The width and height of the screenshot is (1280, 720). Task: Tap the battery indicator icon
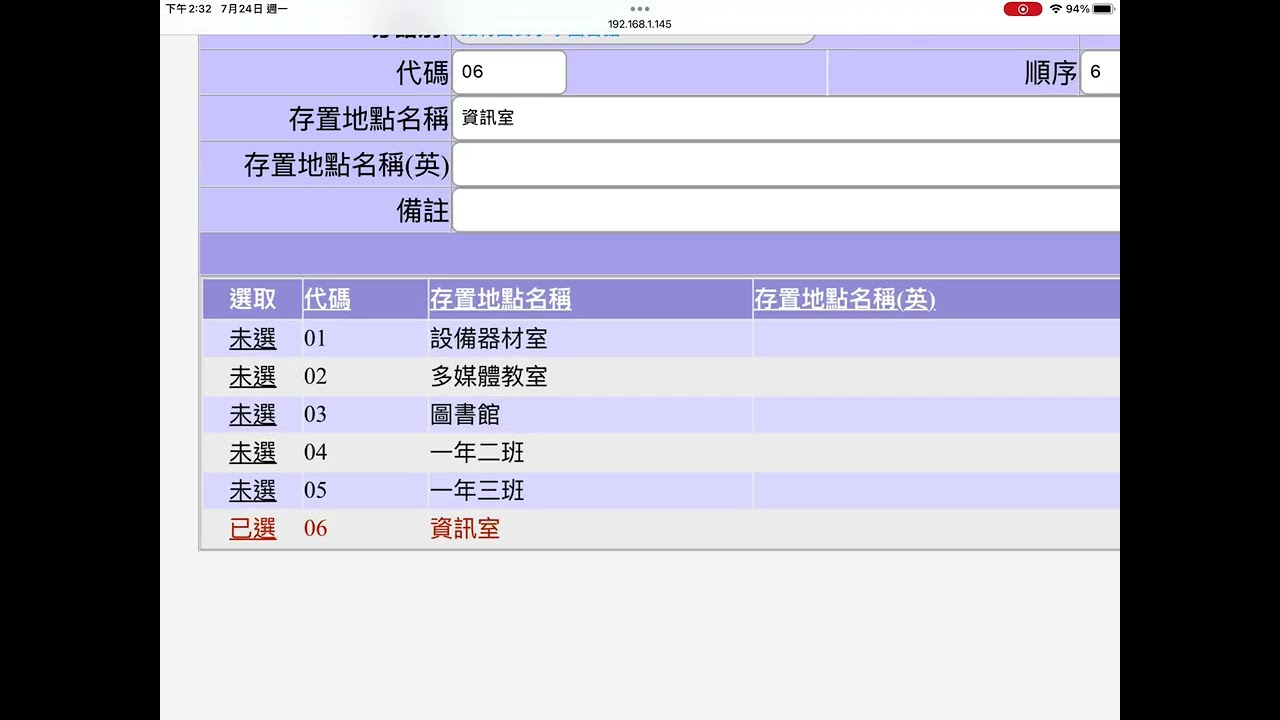(x=1103, y=9)
